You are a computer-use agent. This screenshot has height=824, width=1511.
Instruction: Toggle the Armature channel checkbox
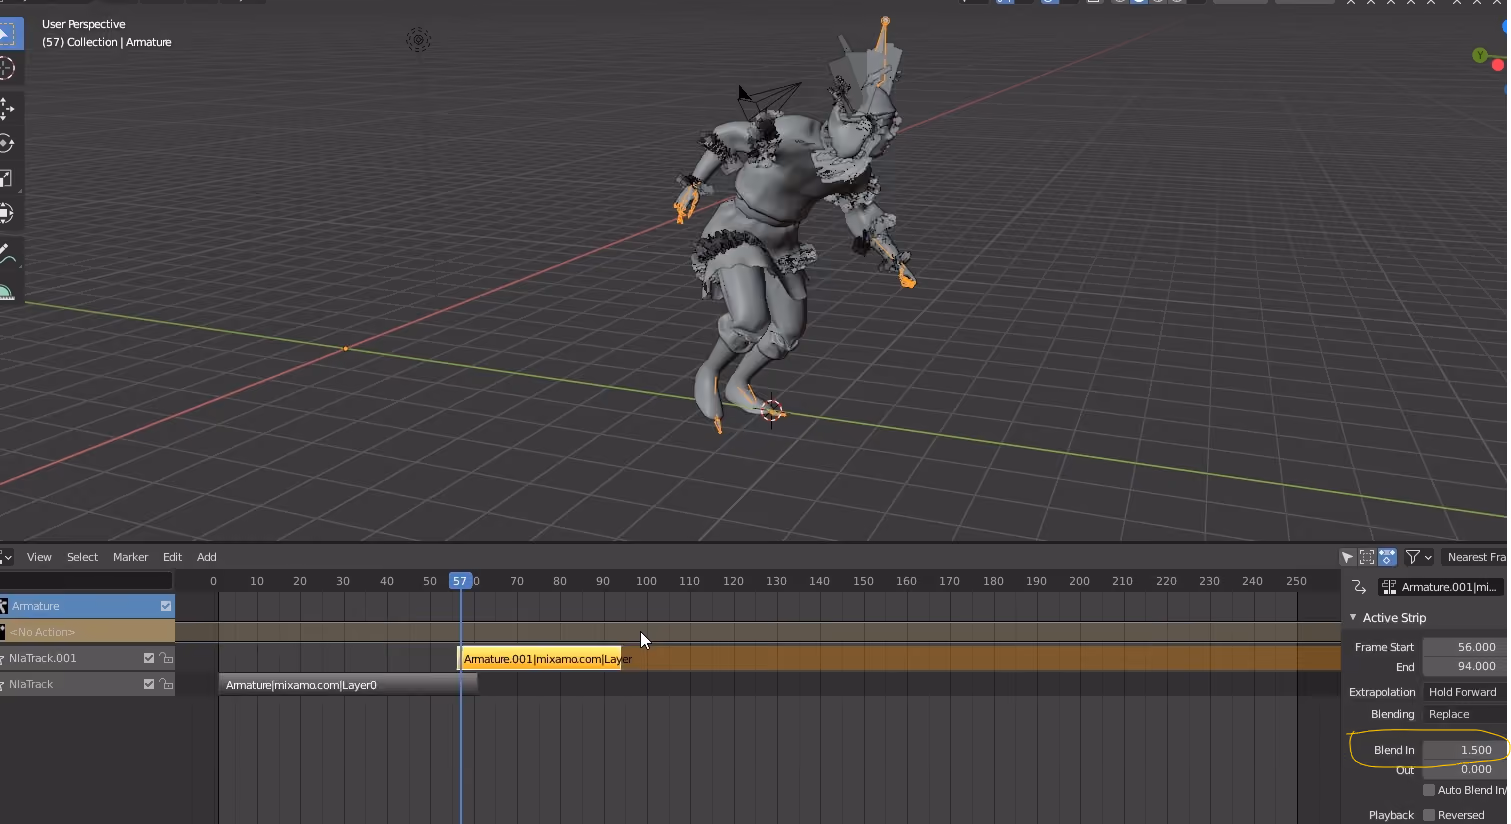click(166, 606)
